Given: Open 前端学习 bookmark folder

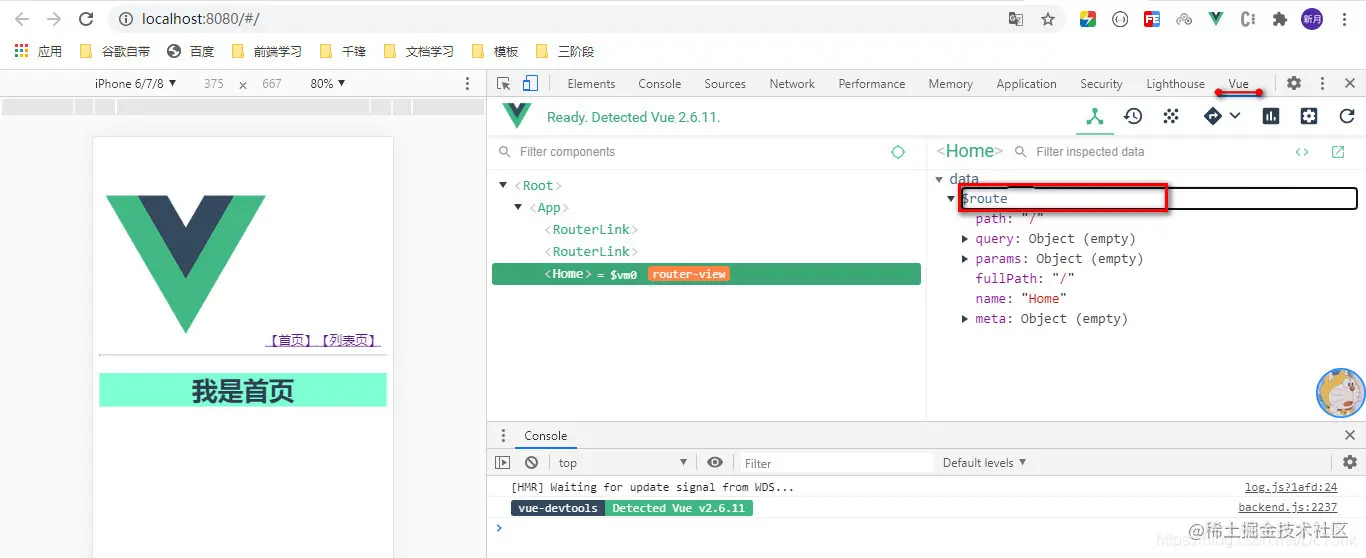Looking at the screenshot, I should click(267, 51).
